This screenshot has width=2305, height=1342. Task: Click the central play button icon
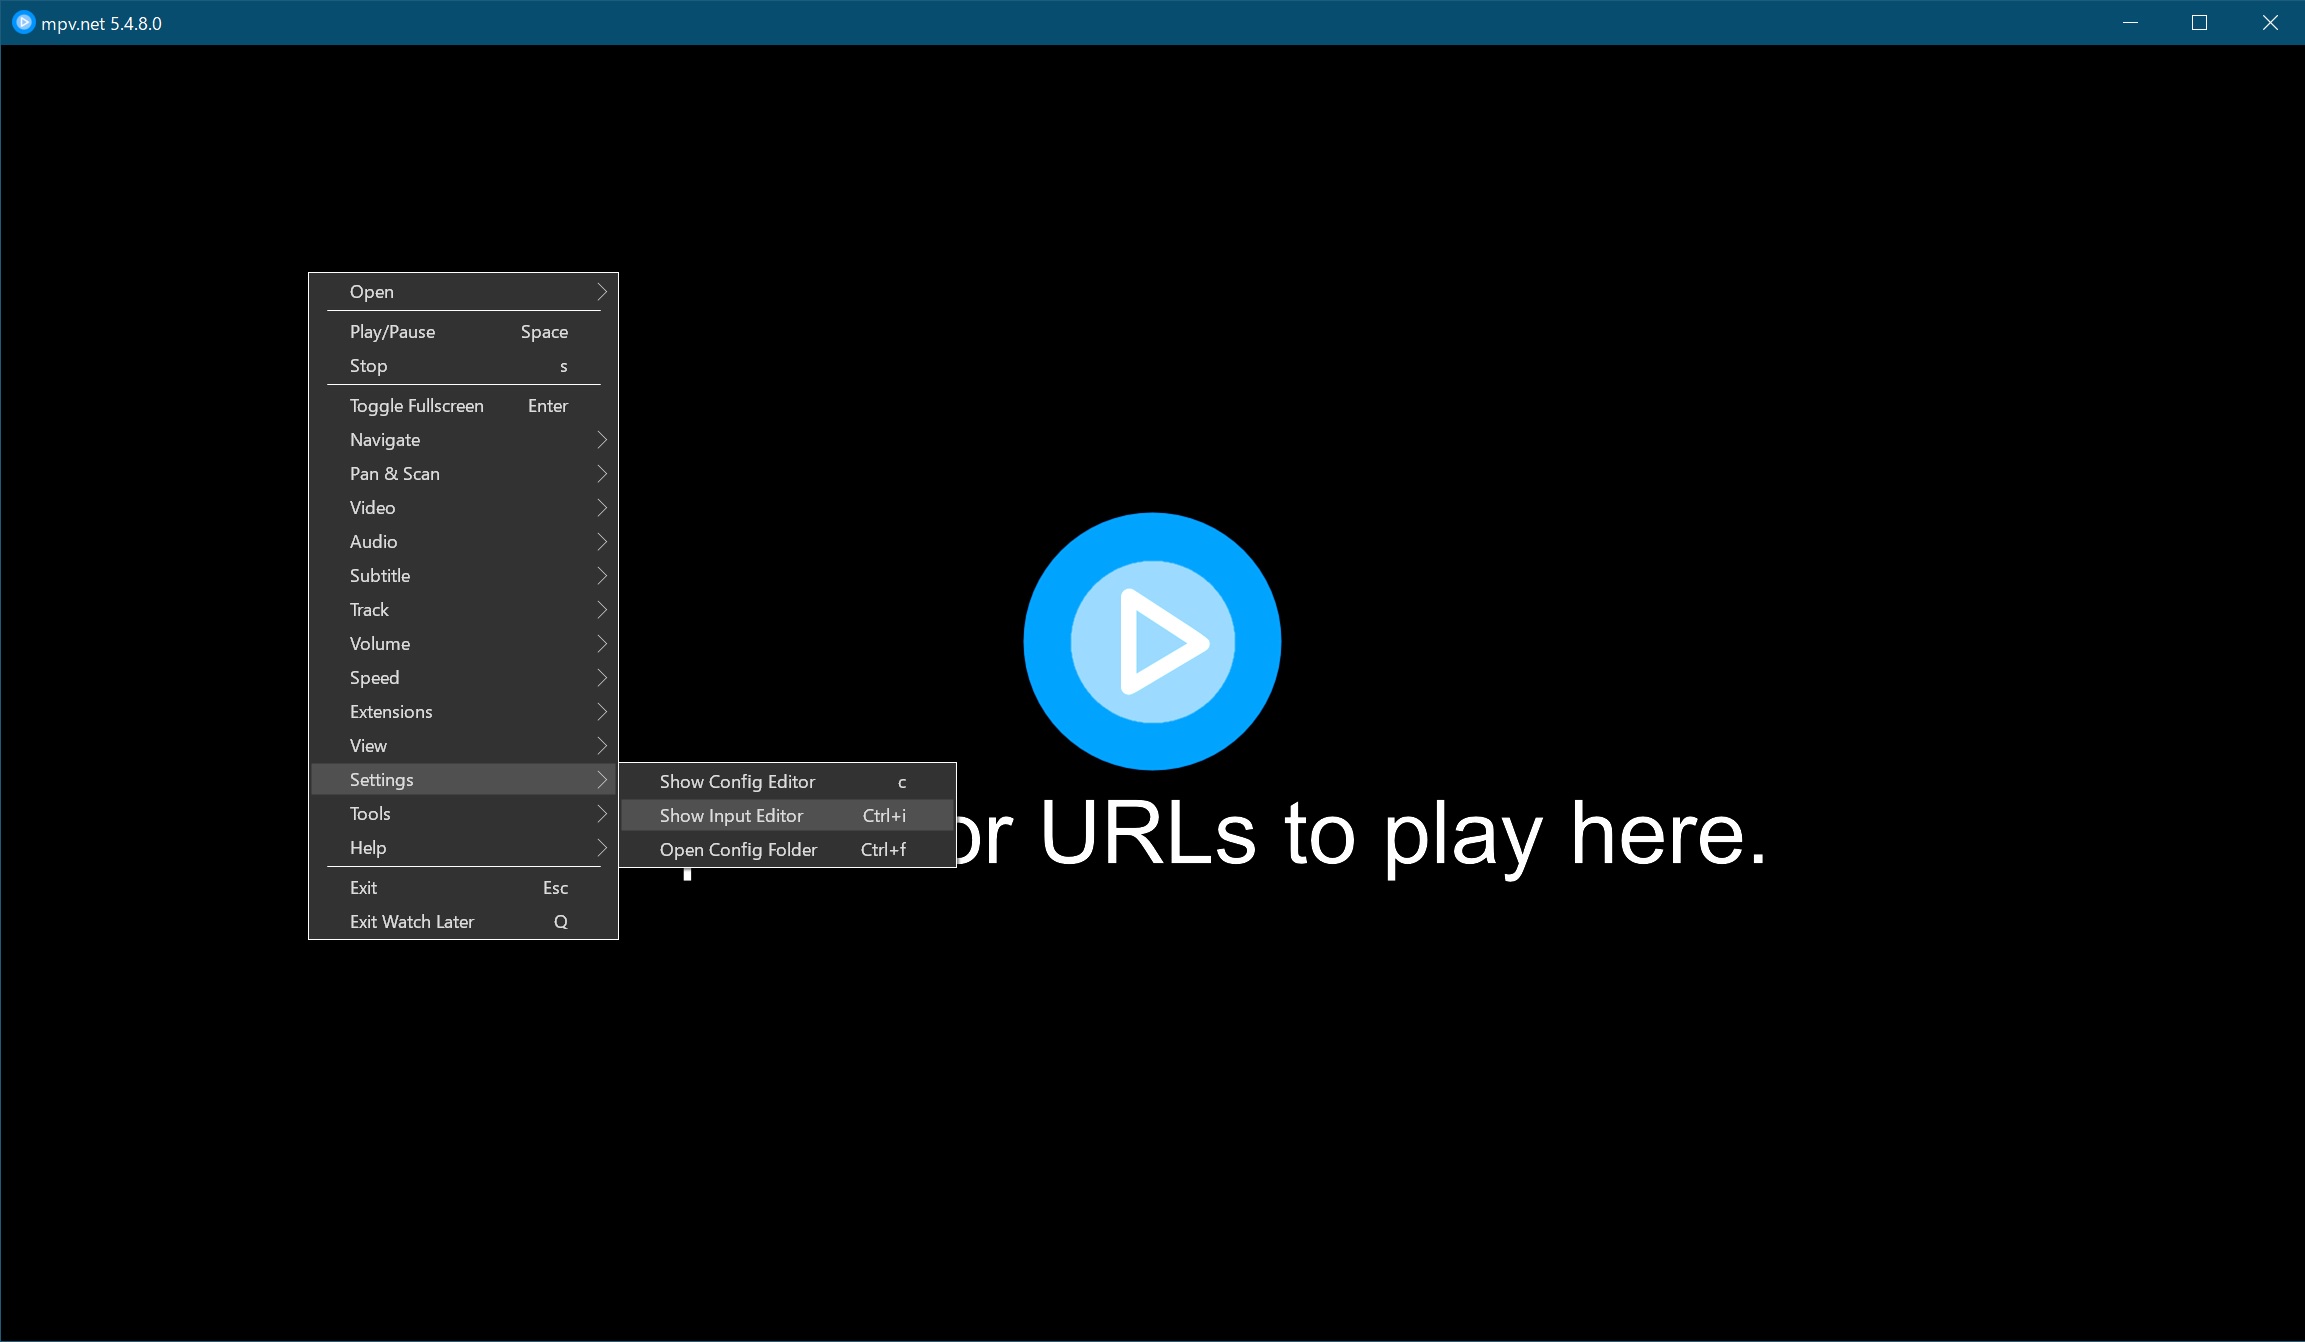[x=1151, y=641]
